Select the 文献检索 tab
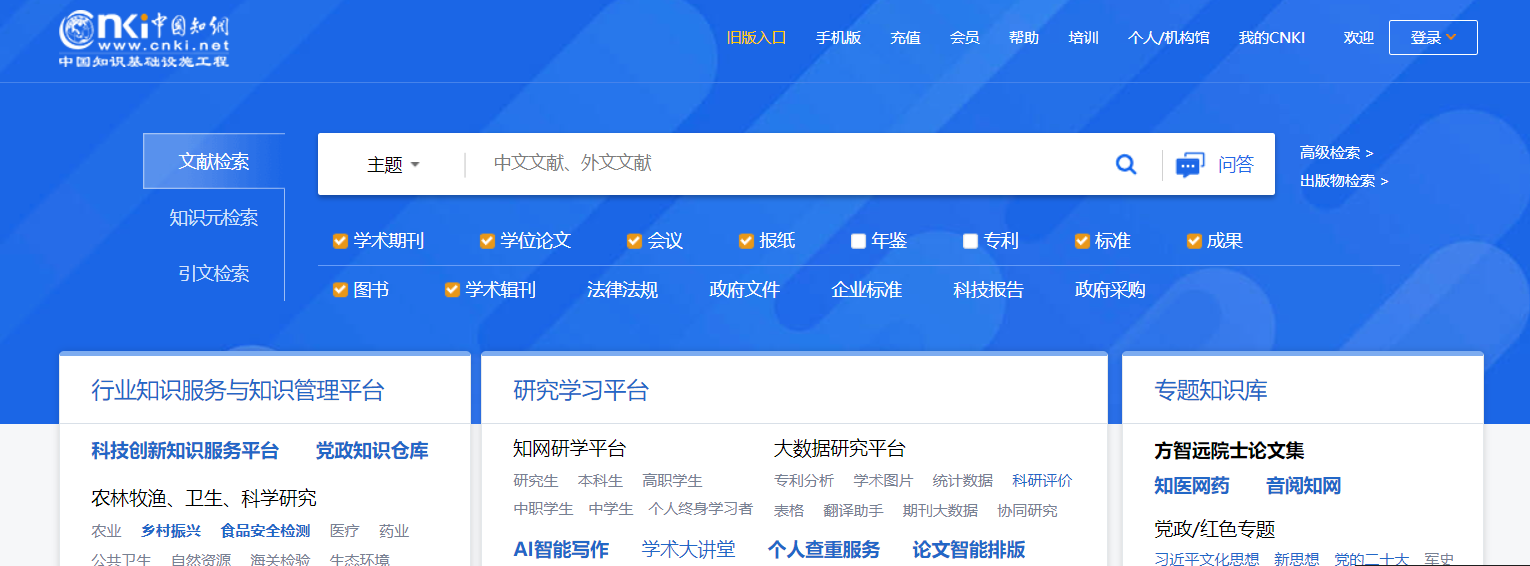Image resolution: width=1530 pixels, height=566 pixels. pyautogui.click(x=214, y=161)
